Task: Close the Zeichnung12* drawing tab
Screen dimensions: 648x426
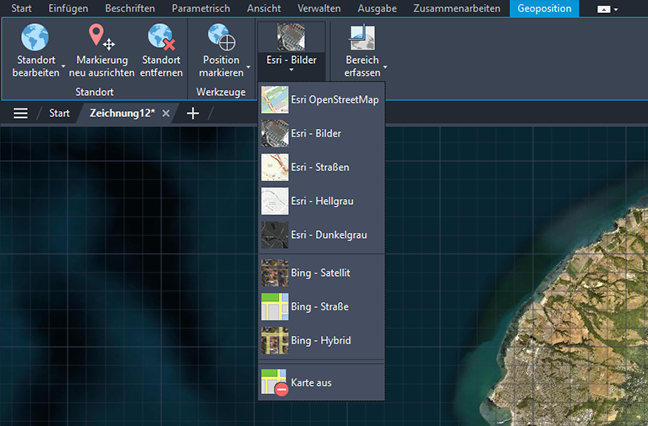Action: pyautogui.click(x=166, y=113)
